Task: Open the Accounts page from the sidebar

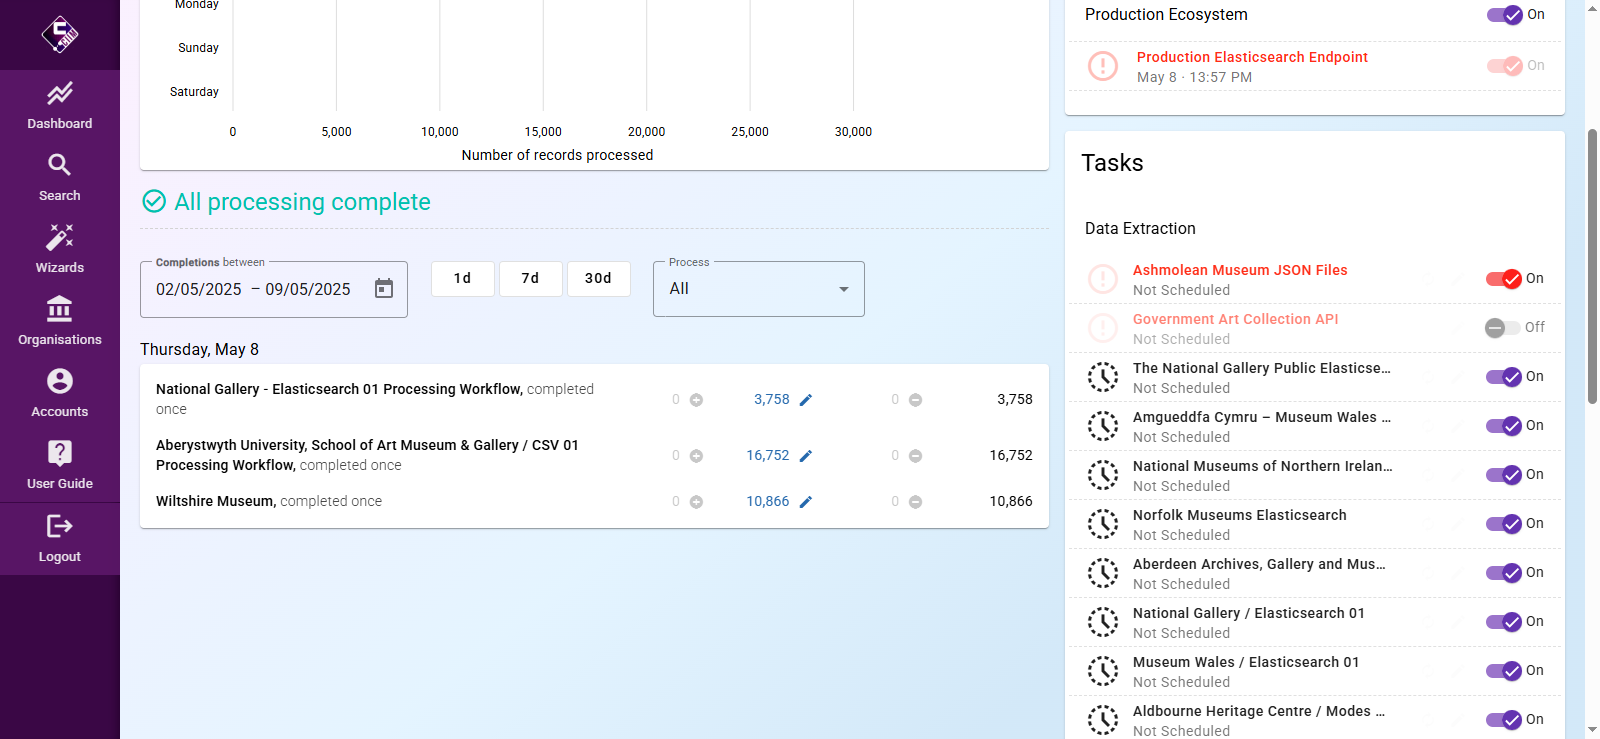Action: [x=60, y=394]
